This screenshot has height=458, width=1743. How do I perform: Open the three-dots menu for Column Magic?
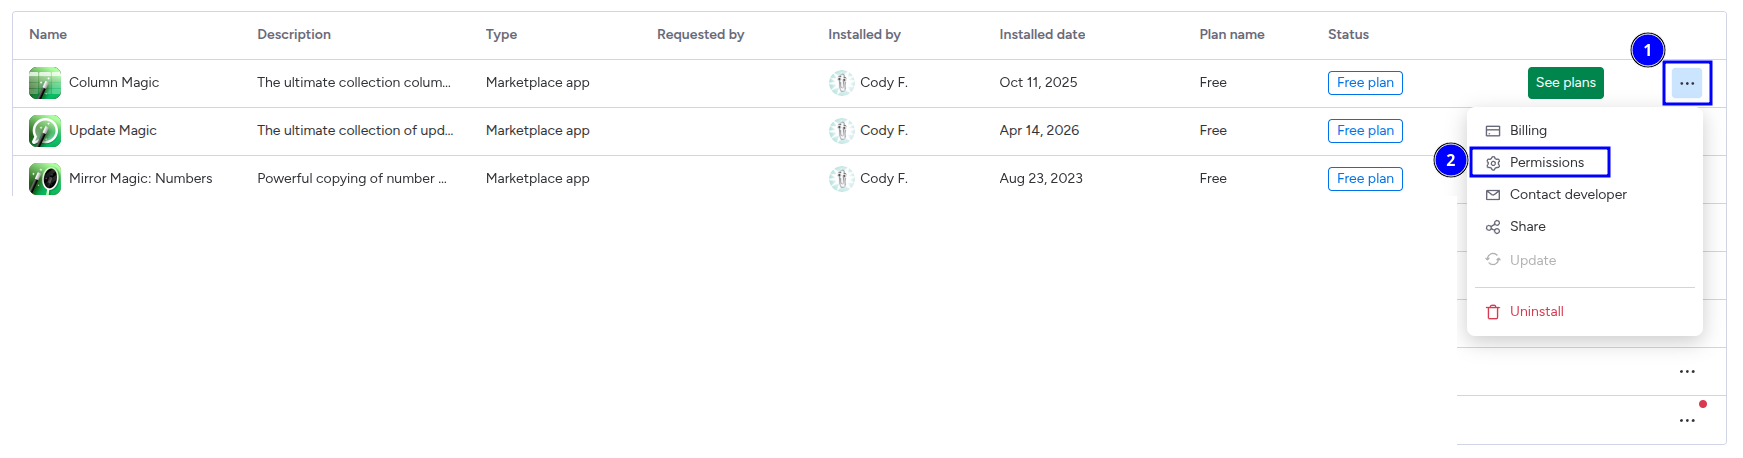coord(1687,83)
